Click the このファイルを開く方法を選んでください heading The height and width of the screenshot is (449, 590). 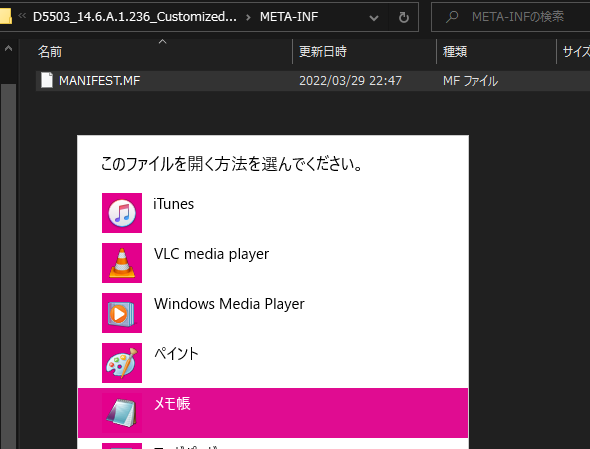[x=231, y=164]
